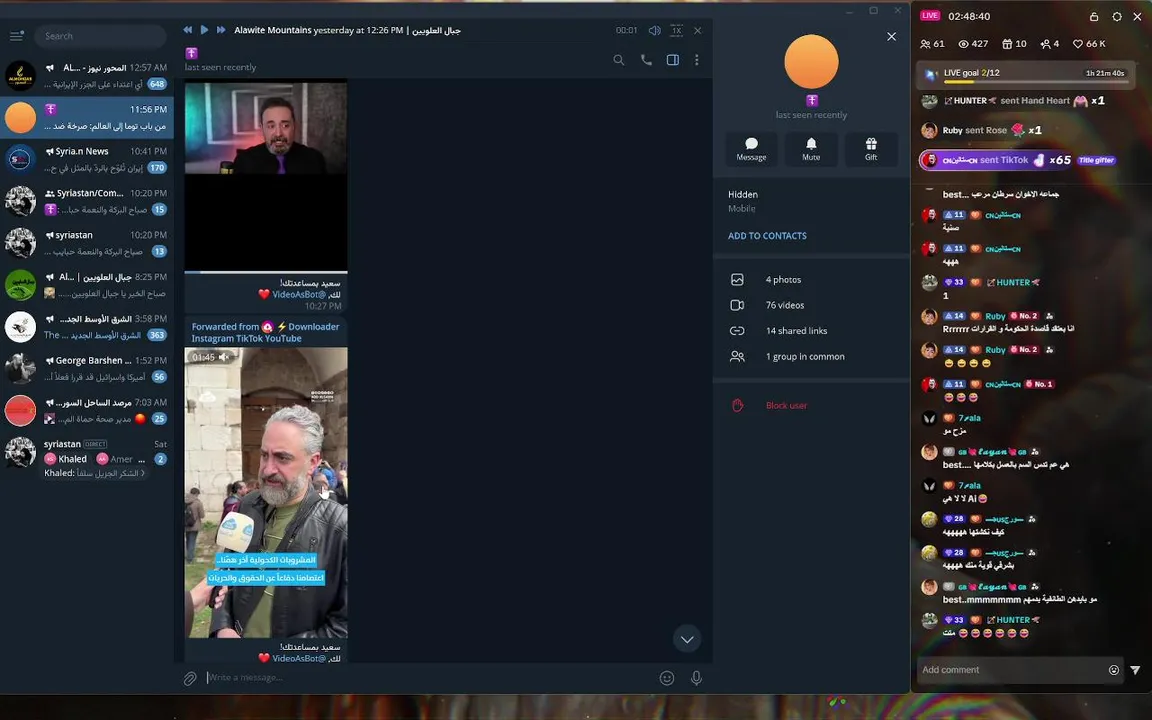1152x720 pixels.
Task: Search within this chat
Action: coord(619,60)
